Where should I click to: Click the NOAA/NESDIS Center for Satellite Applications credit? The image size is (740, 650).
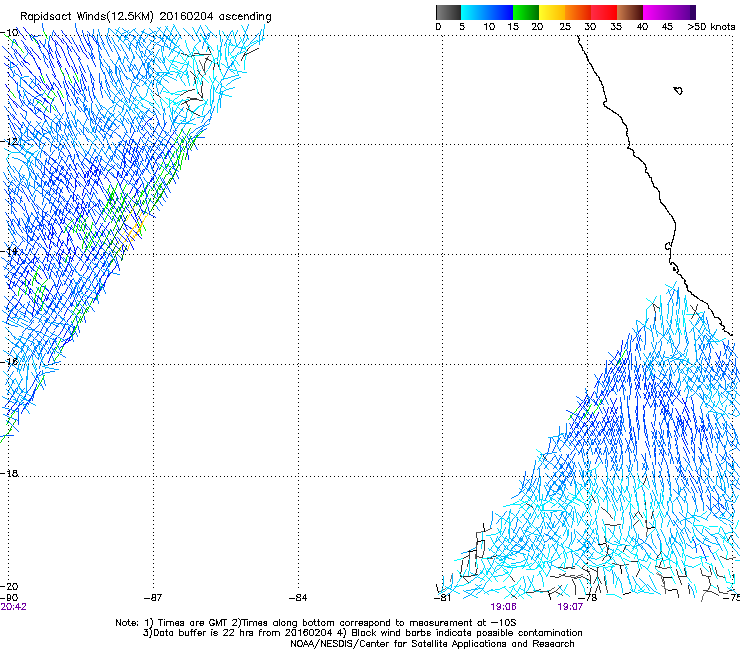432,644
